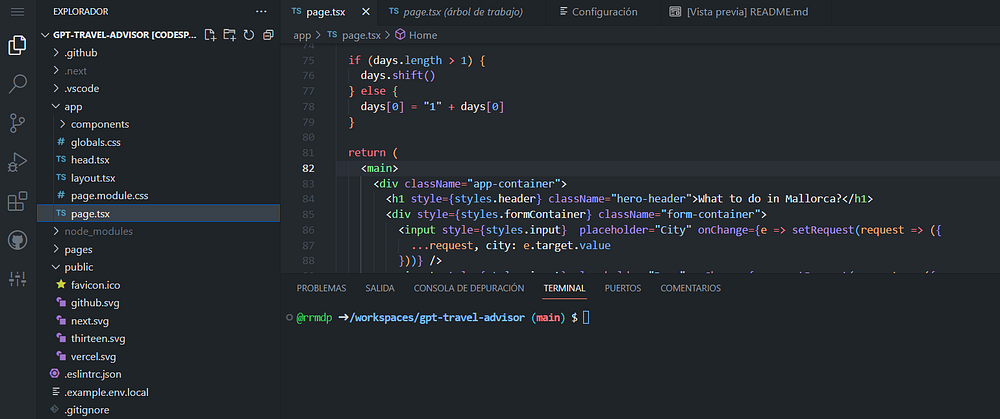Click the Home breadcrumb symbol
Image resolution: width=1000 pixels, height=419 pixels.
click(422, 35)
